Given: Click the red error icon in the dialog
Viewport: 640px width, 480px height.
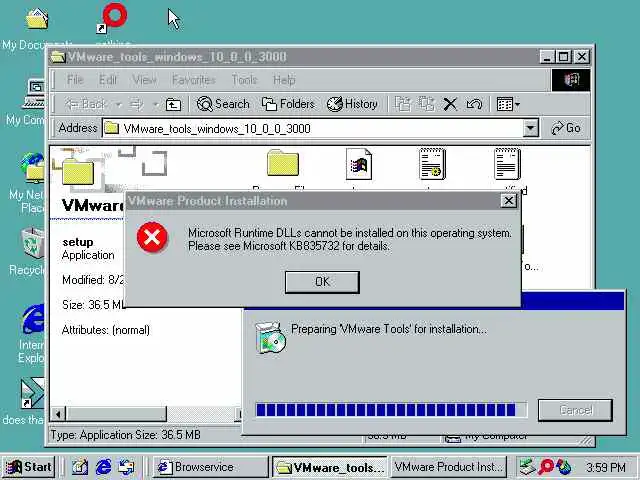Looking at the screenshot, I should 152,237.
